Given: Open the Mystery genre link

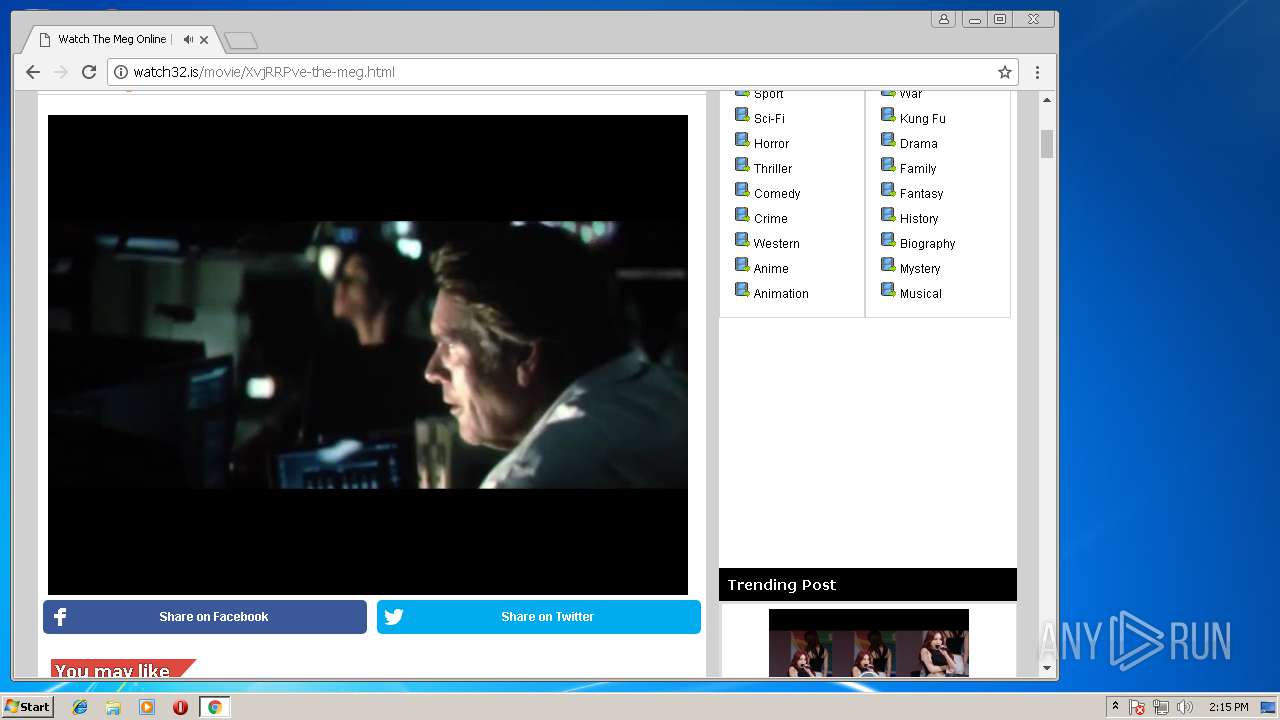Looking at the screenshot, I should coord(920,269).
